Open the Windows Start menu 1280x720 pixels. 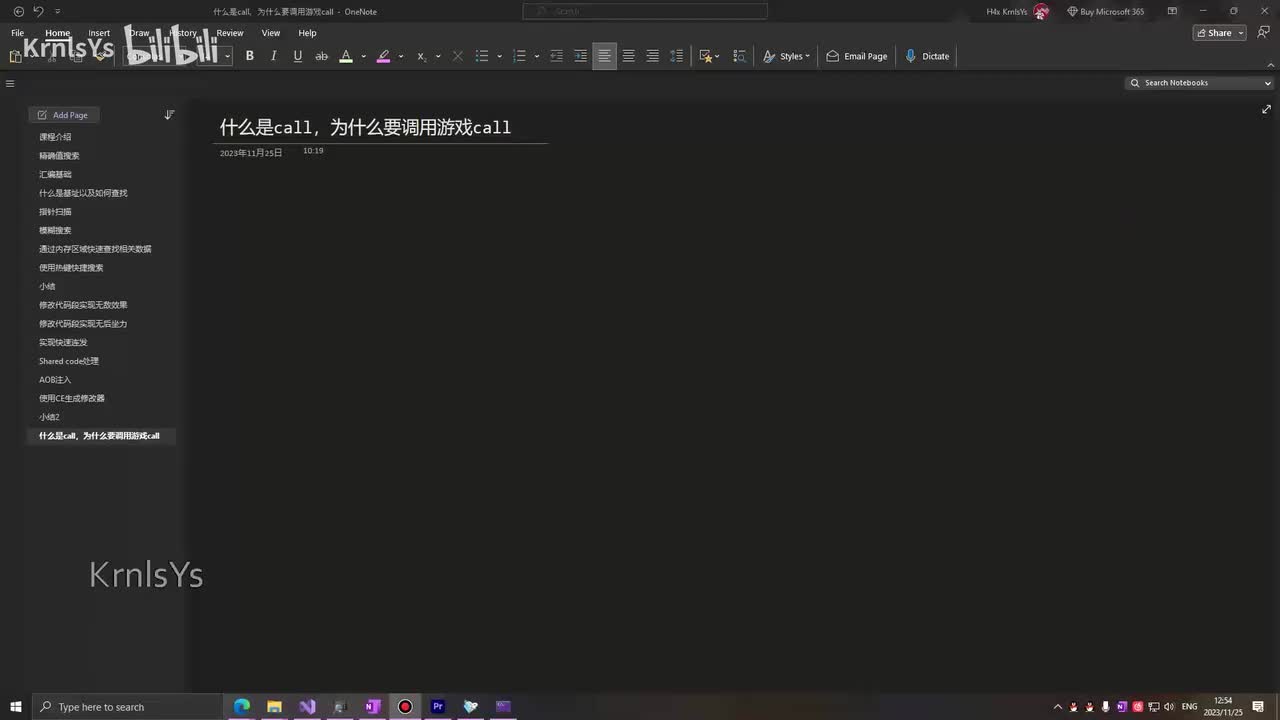[16, 707]
